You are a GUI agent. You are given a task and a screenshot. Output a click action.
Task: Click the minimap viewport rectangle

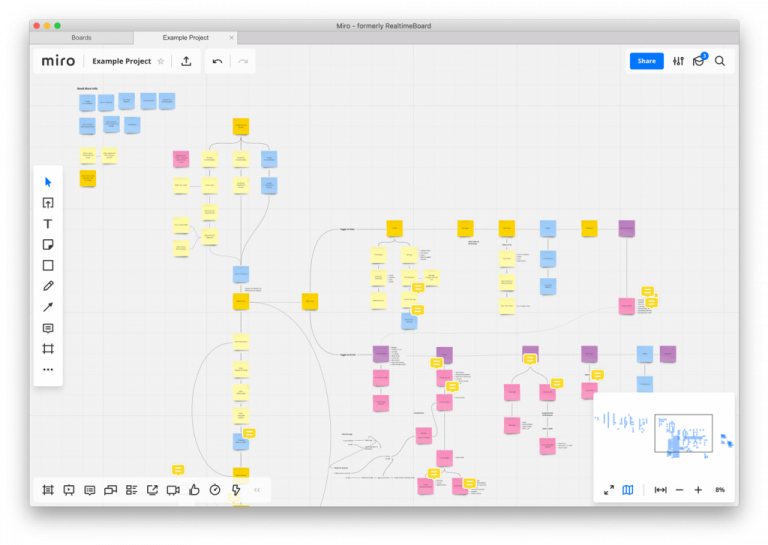pos(683,434)
